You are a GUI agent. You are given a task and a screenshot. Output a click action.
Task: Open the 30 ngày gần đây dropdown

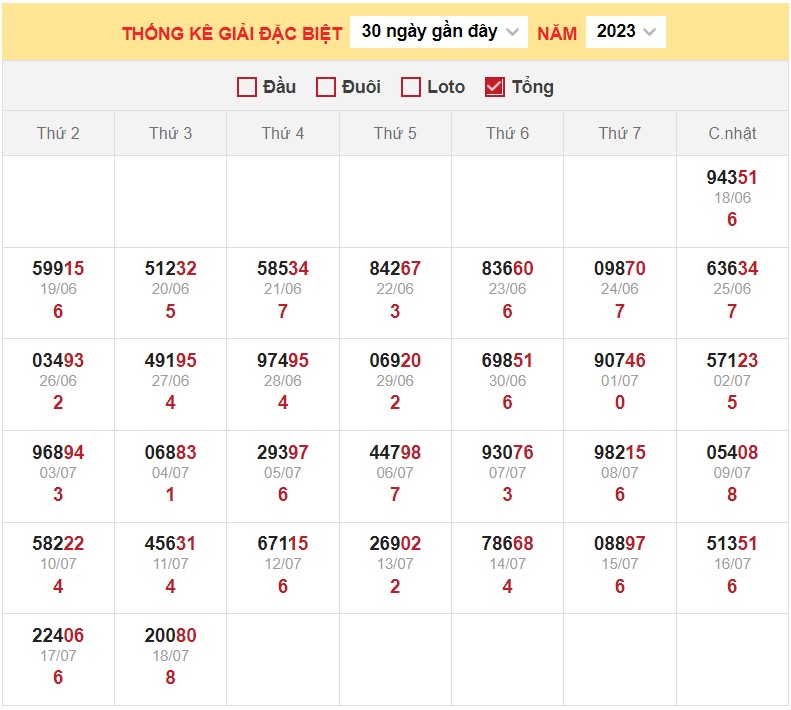click(x=439, y=32)
